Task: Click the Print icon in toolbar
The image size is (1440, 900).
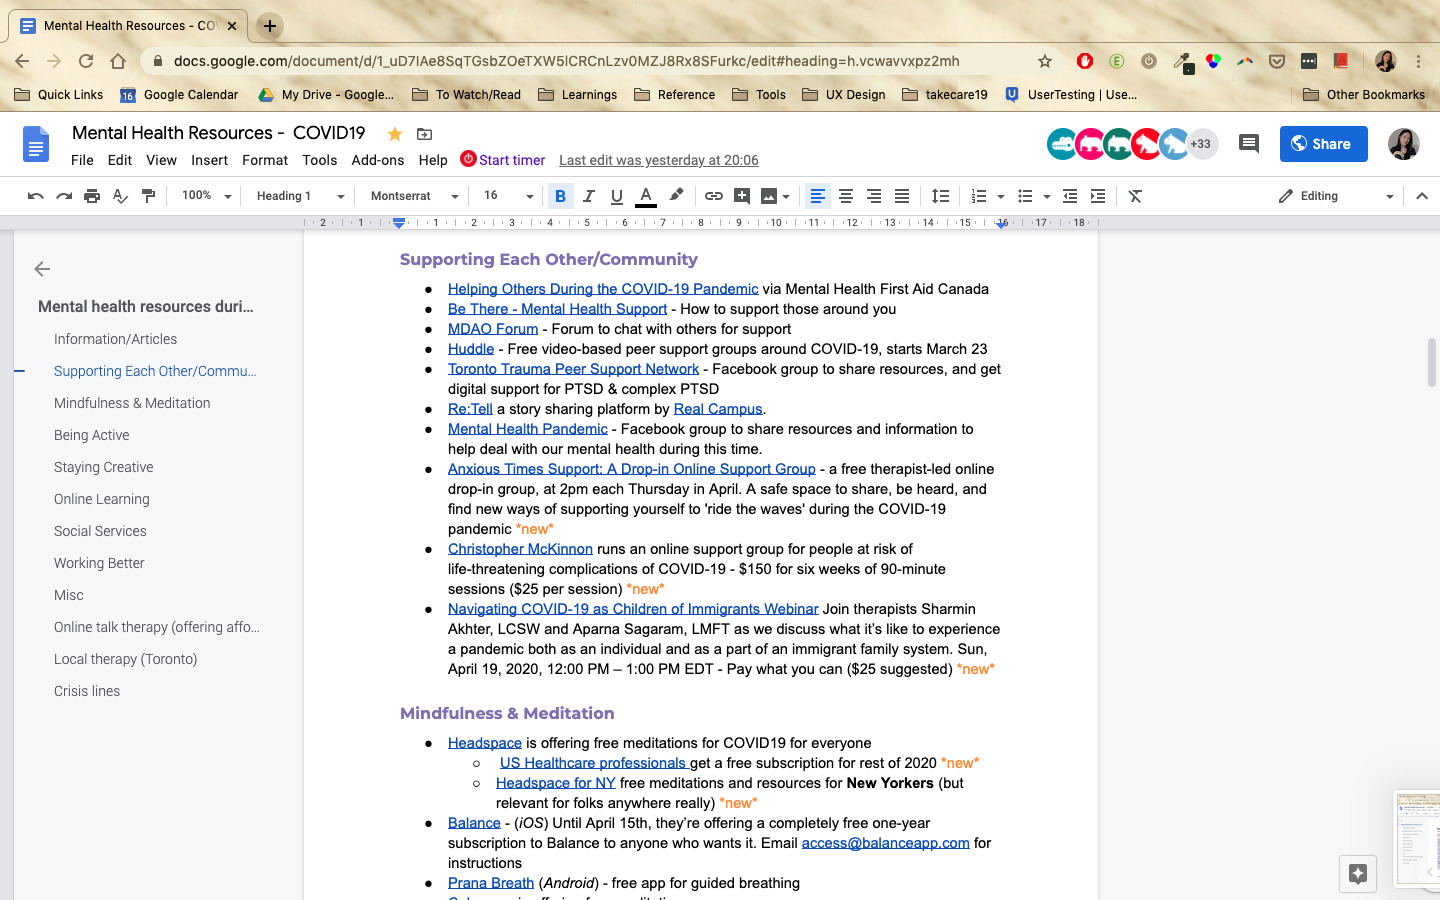Action: click(x=92, y=196)
